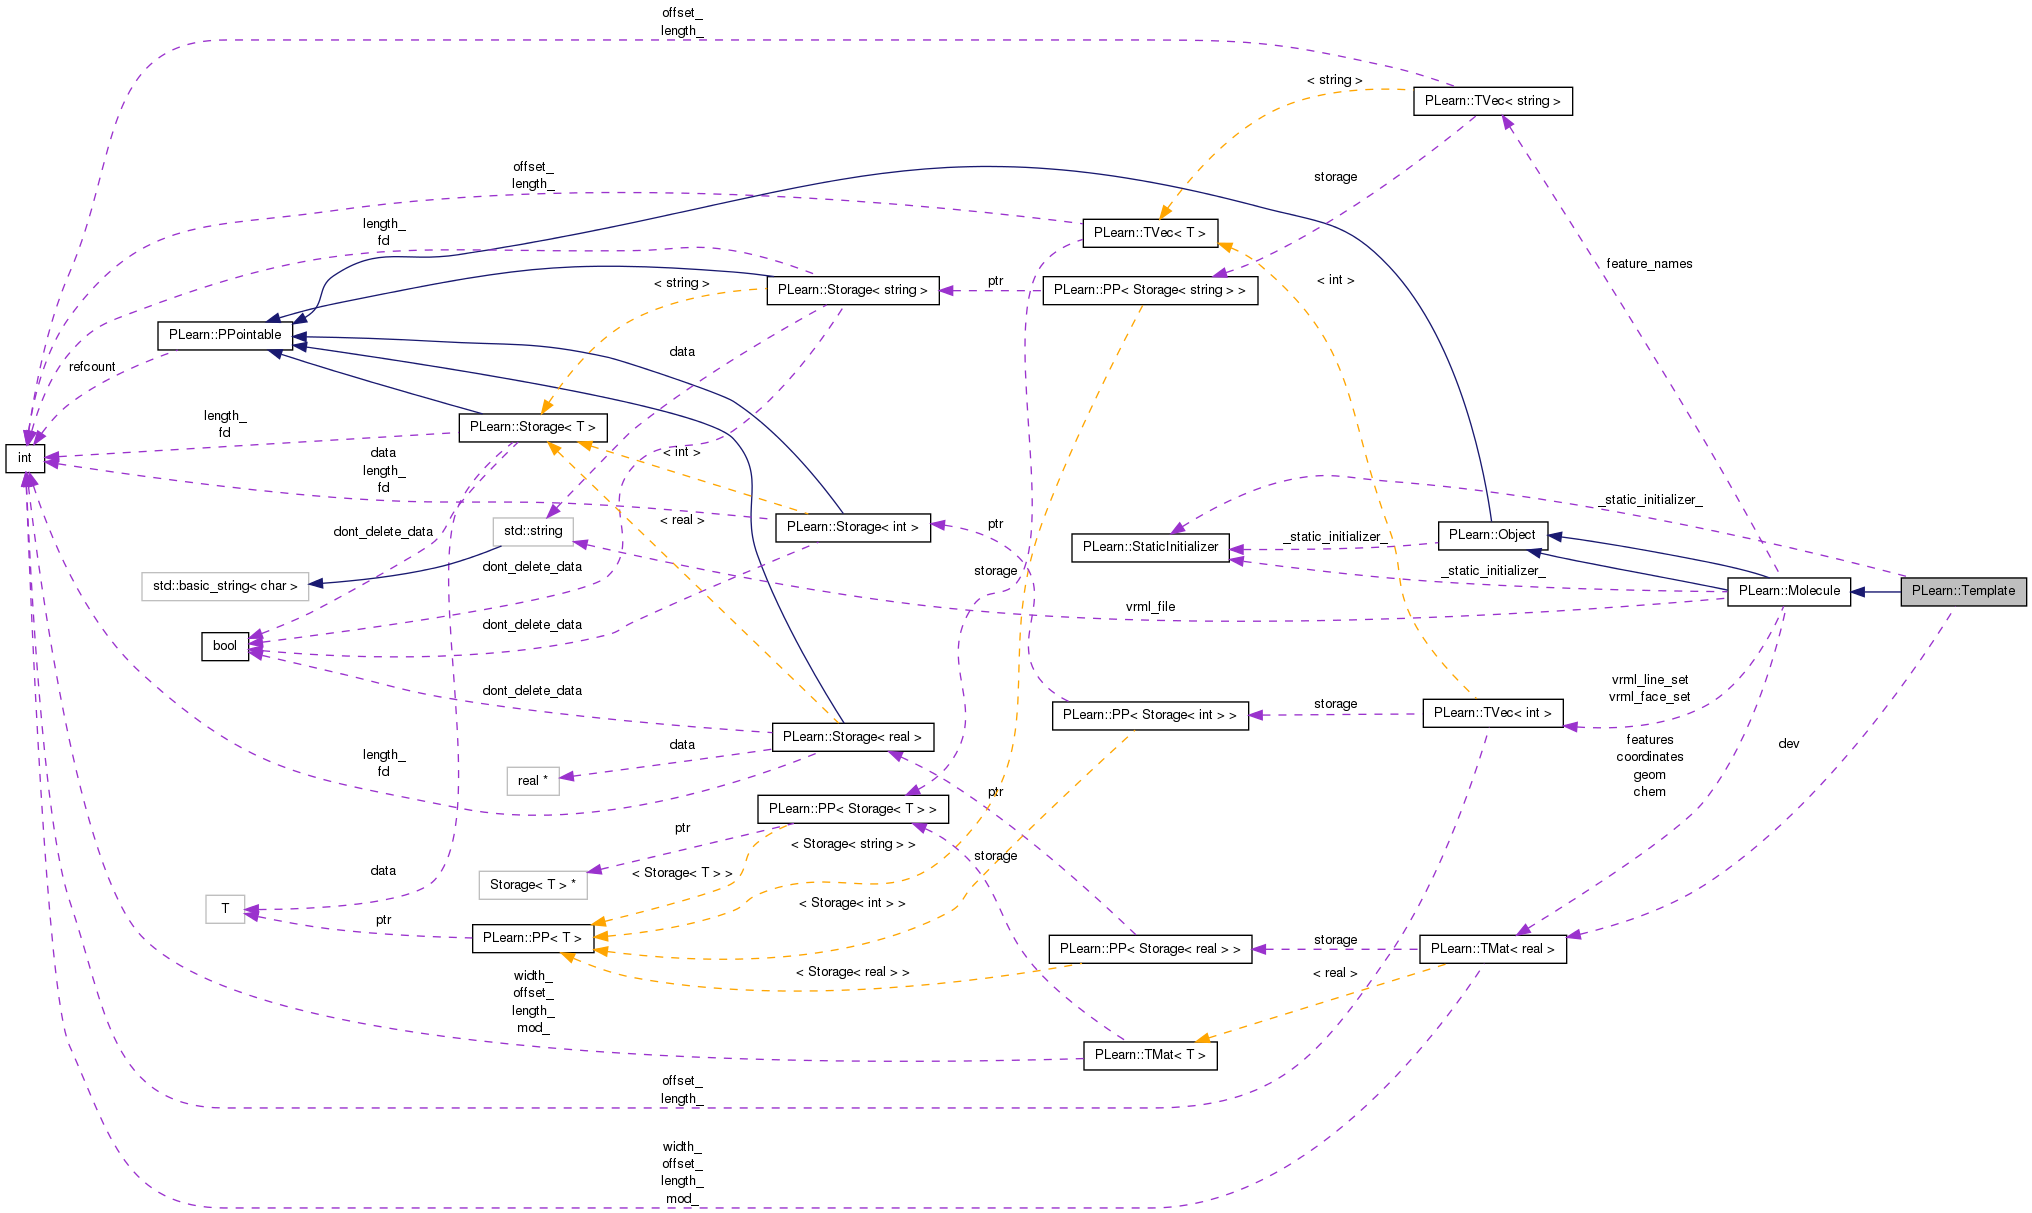Screen dimensions: 2032x1213
Task: Select PLearn::PP< Storage< T > > node
Action: pos(852,809)
